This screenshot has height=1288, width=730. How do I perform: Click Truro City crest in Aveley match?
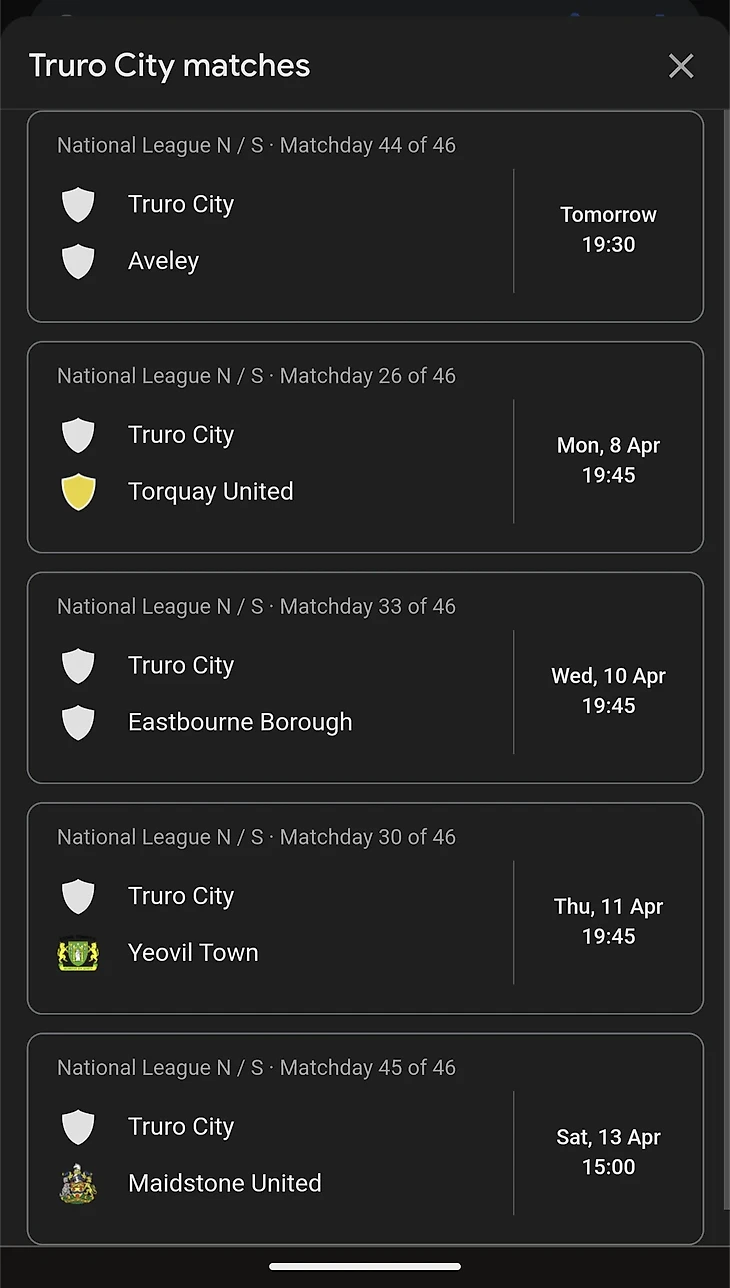pos(78,204)
